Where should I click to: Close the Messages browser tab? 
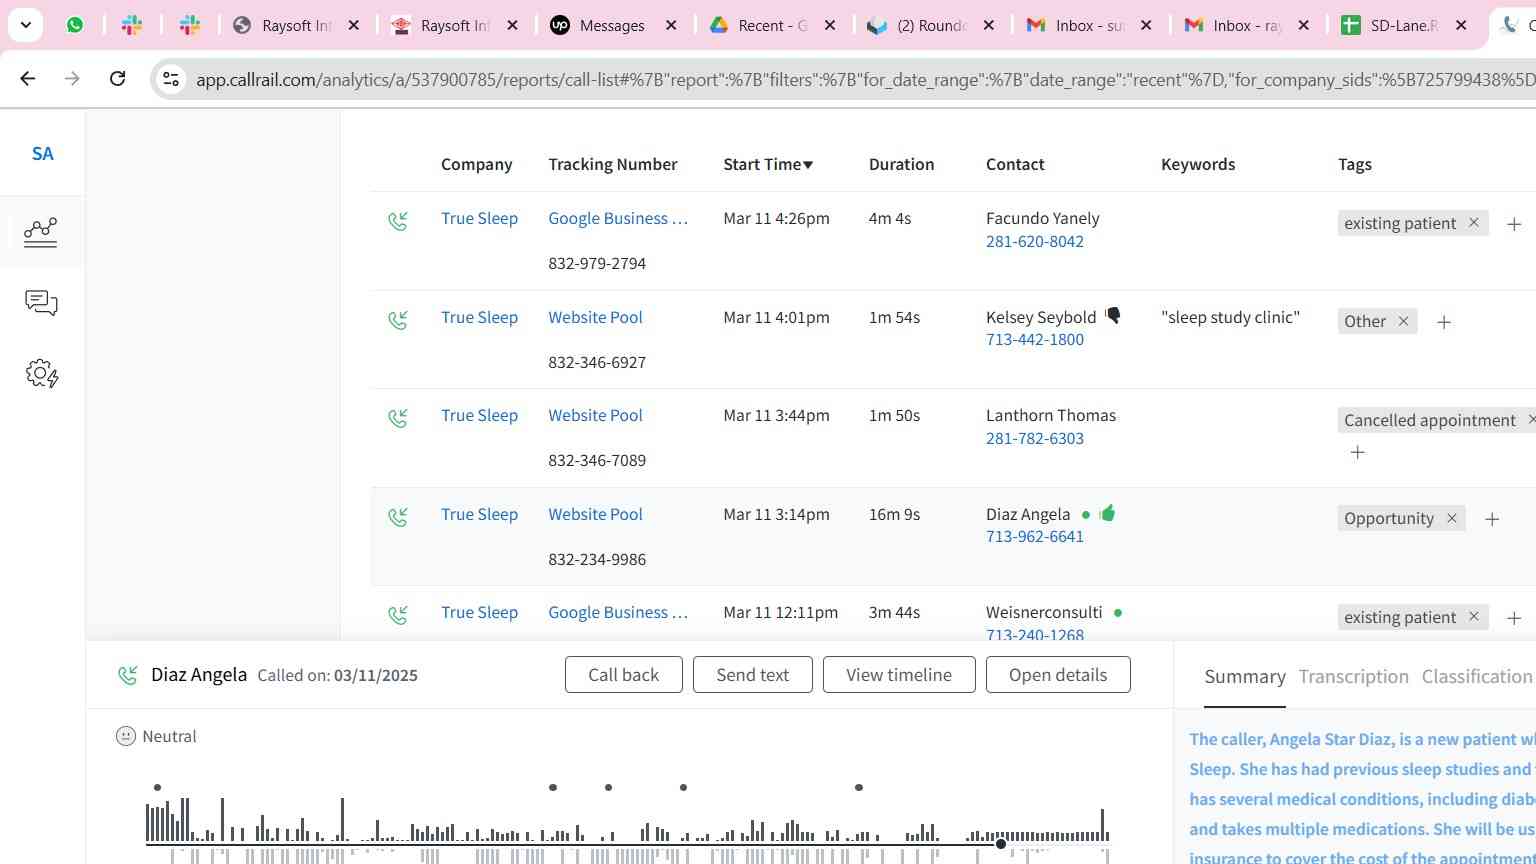coord(671,25)
